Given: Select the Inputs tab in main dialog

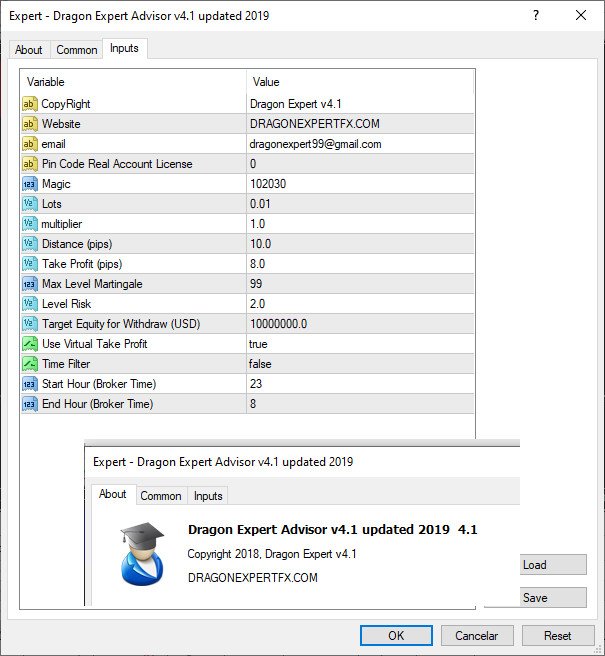Looking at the screenshot, I should [124, 49].
